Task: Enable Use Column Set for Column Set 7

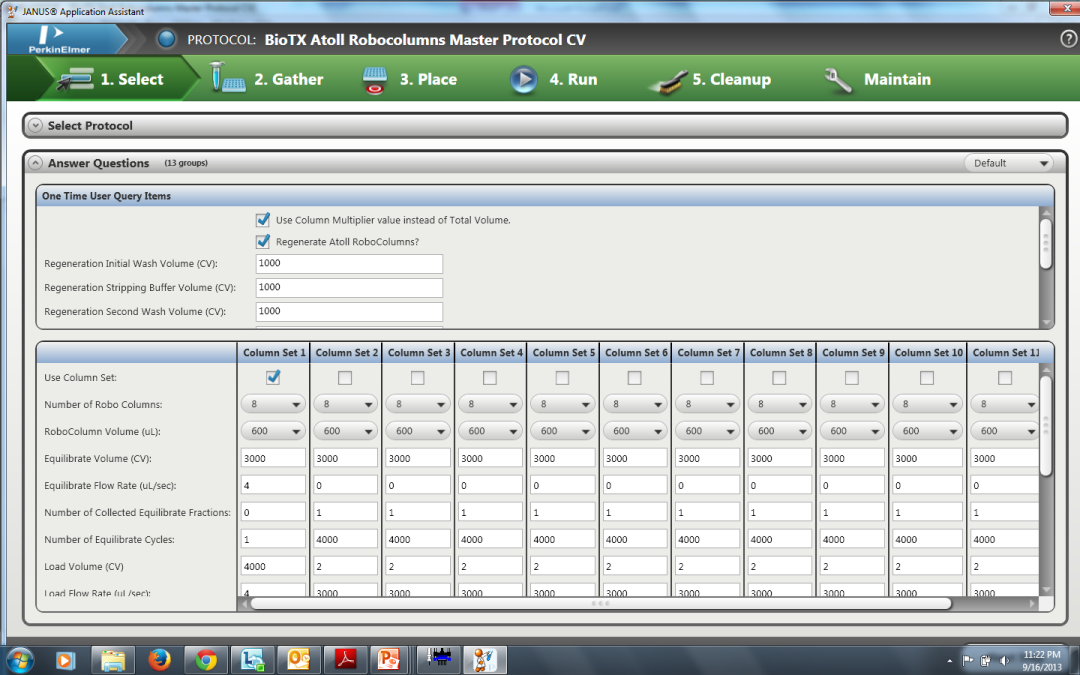Action: [707, 378]
